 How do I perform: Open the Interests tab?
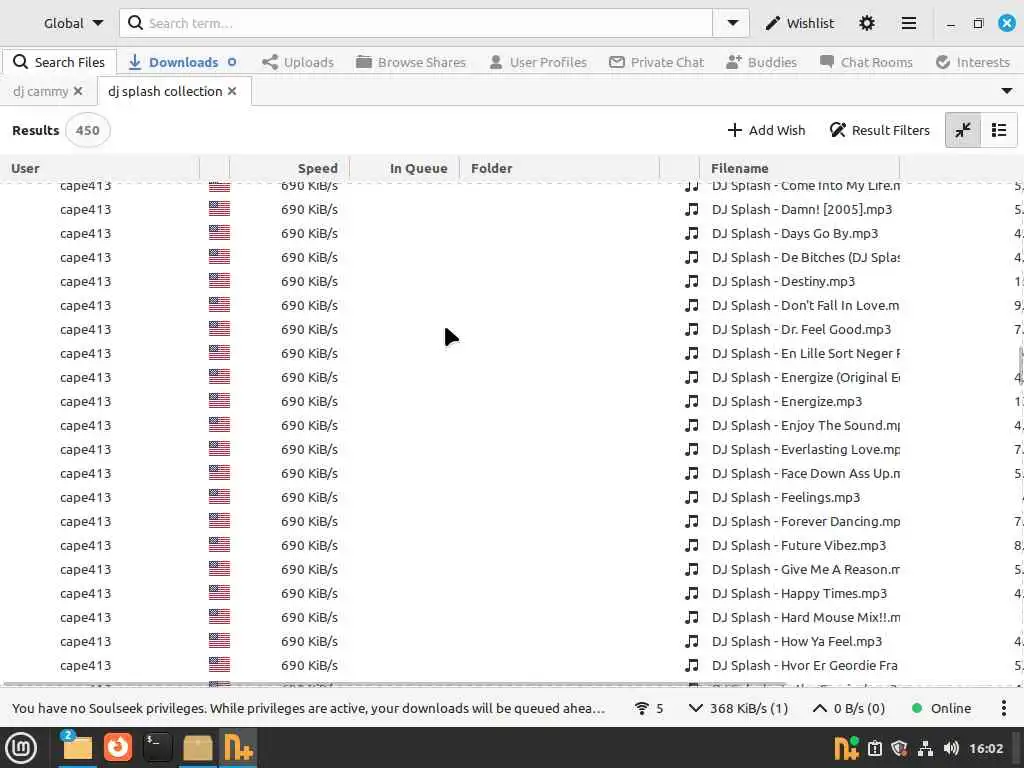point(972,62)
